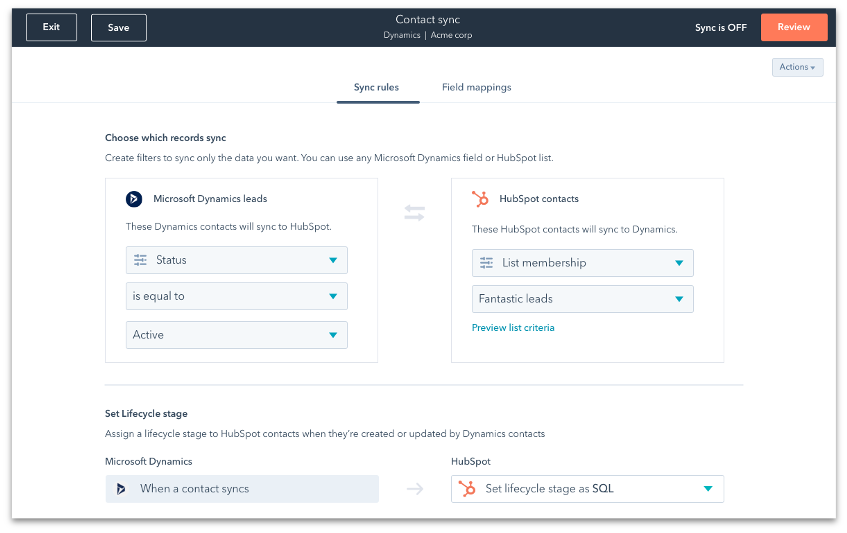Switch to the Sync rules tab

pyautogui.click(x=377, y=87)
